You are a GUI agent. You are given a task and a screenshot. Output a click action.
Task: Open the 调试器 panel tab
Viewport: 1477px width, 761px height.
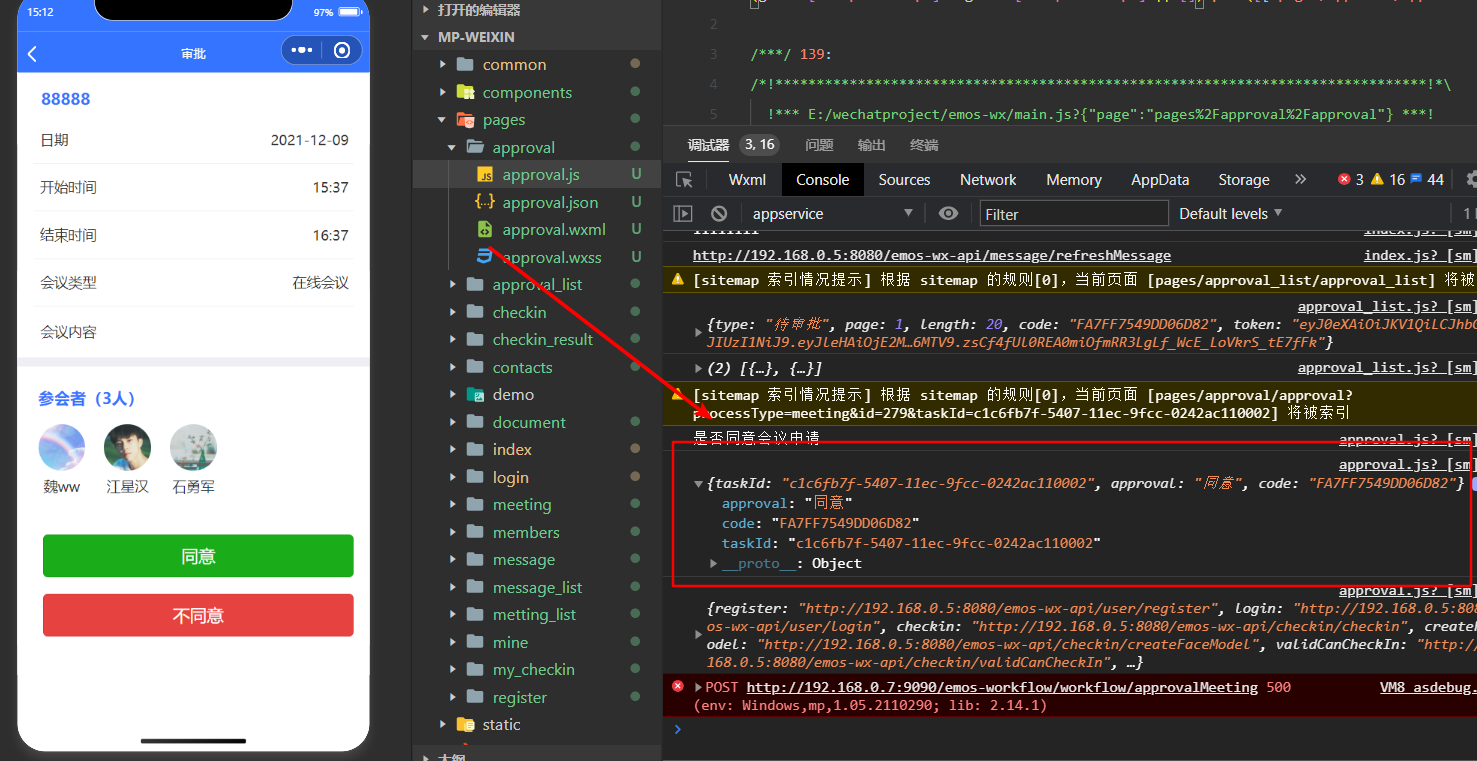[708, 145]
